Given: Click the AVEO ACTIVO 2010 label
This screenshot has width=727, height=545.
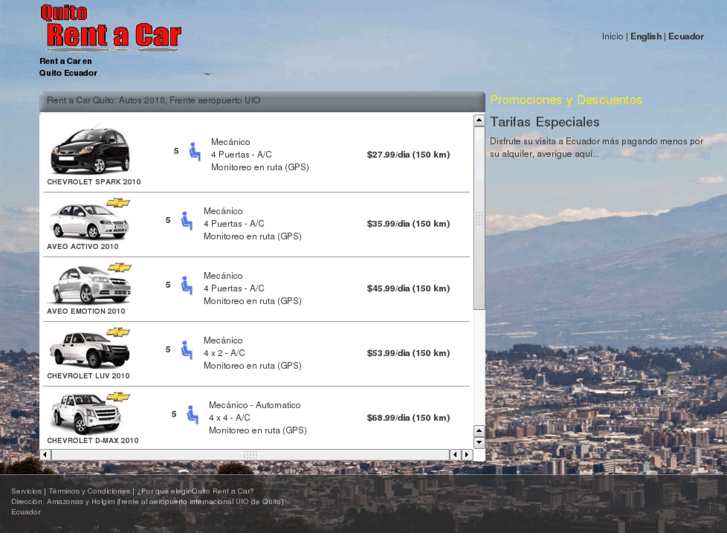Looking at the screenshot, I should 83,246.
